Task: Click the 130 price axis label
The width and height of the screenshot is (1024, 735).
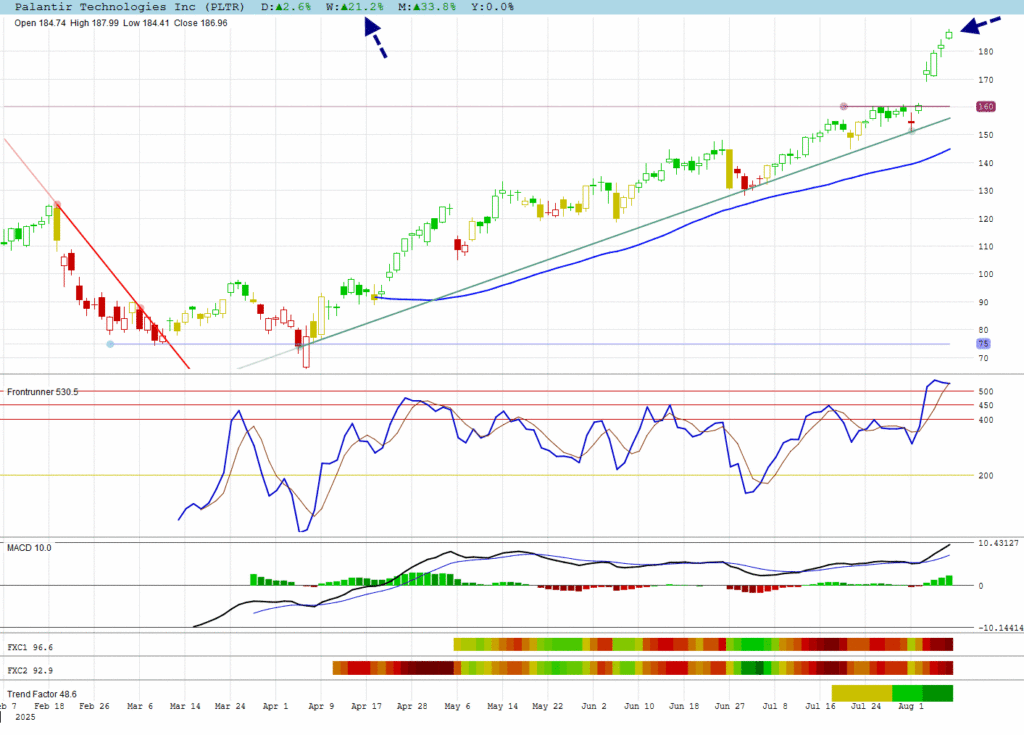Action: [985, 191]
